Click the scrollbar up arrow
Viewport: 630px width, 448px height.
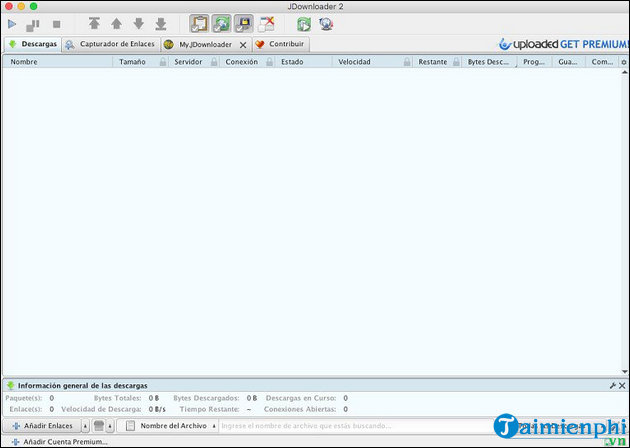click(624, 72)
